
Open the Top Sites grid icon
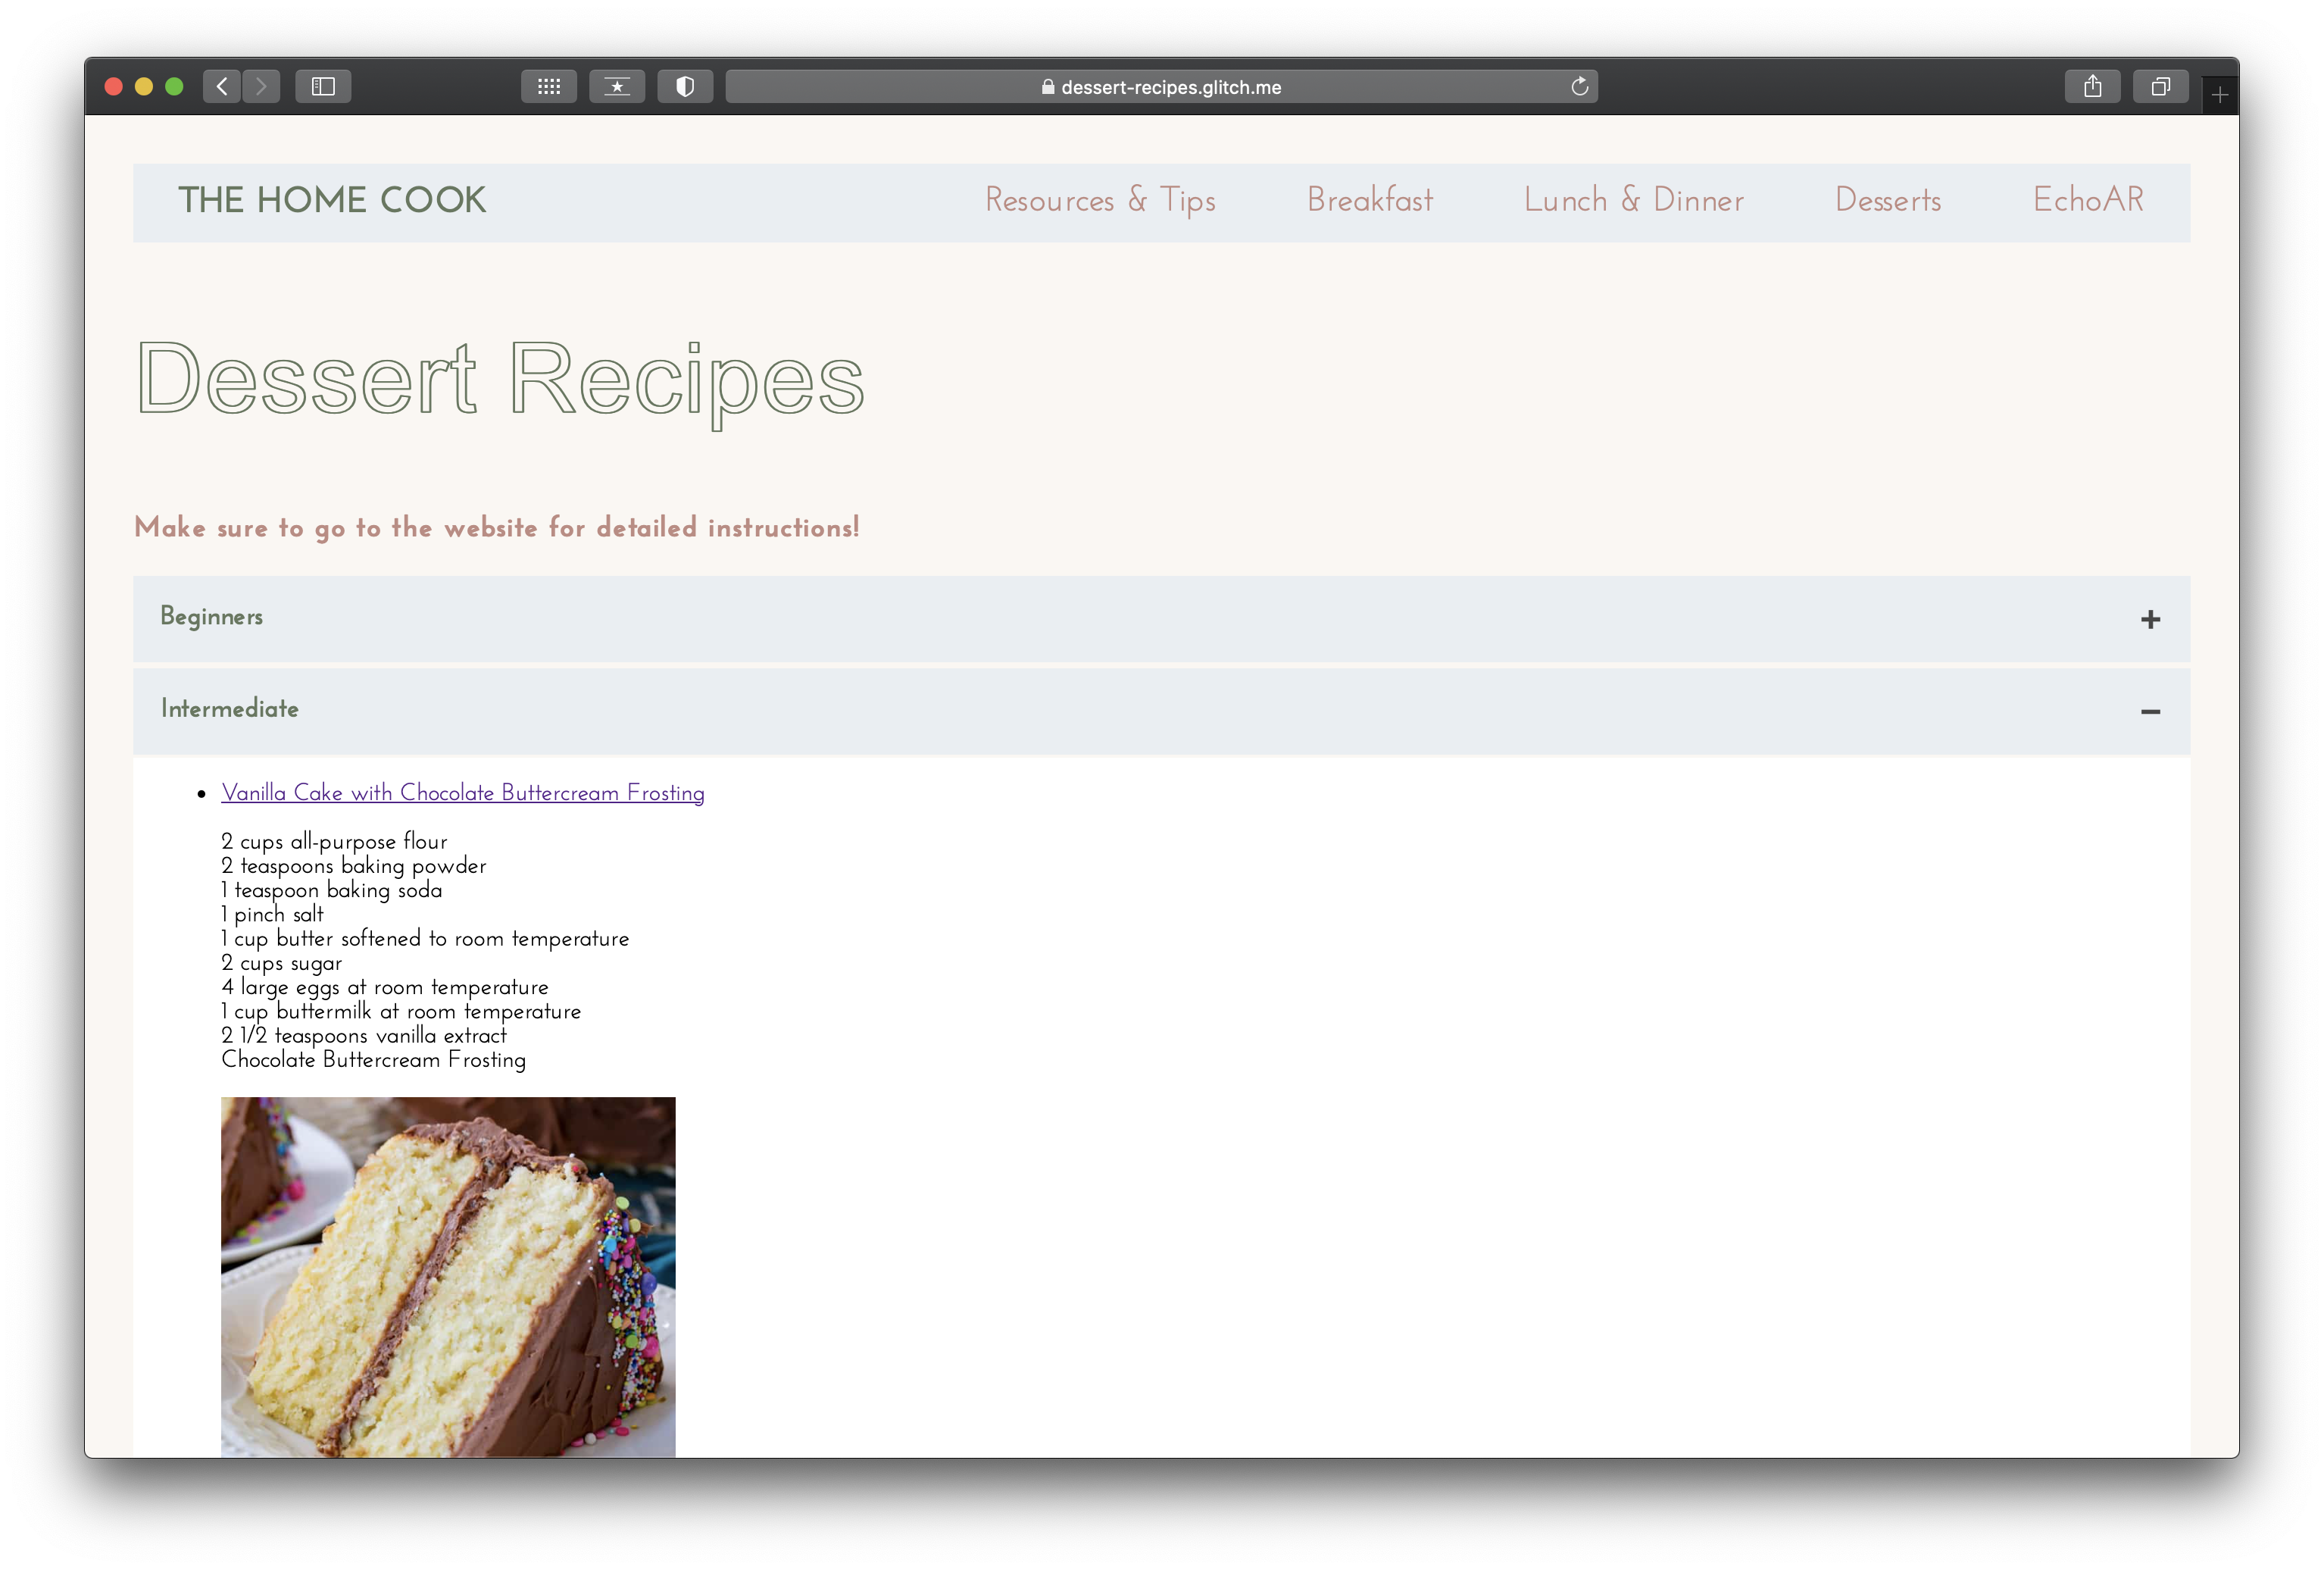548,87
